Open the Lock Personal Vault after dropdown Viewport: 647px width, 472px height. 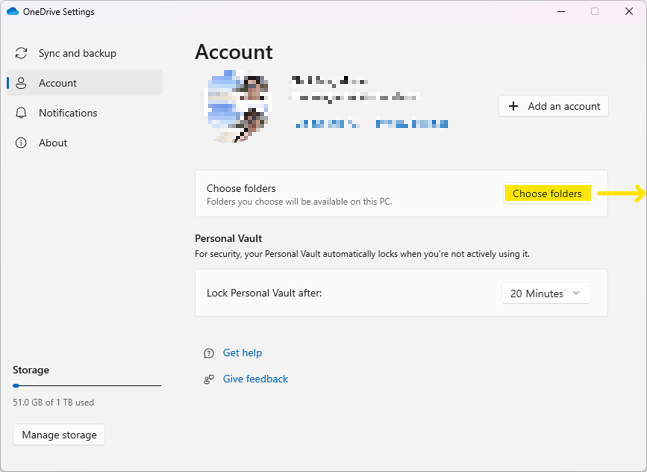tap(546, 293)
